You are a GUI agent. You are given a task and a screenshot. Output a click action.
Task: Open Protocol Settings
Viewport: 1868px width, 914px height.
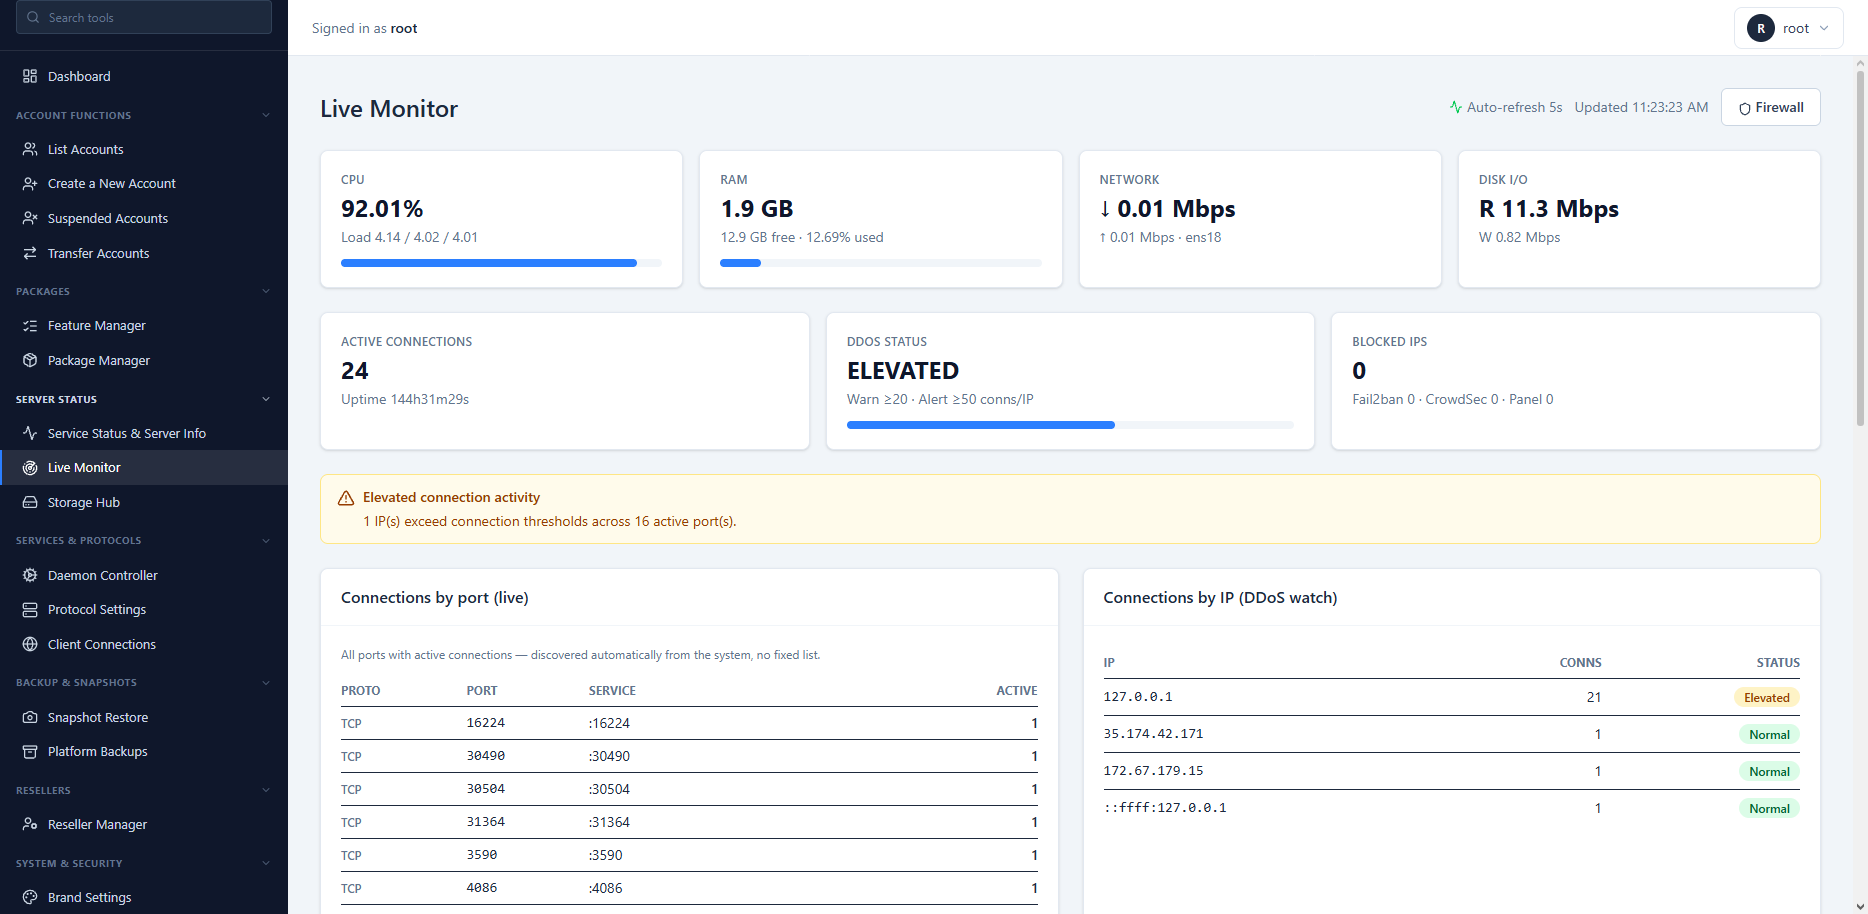(144, 609)
